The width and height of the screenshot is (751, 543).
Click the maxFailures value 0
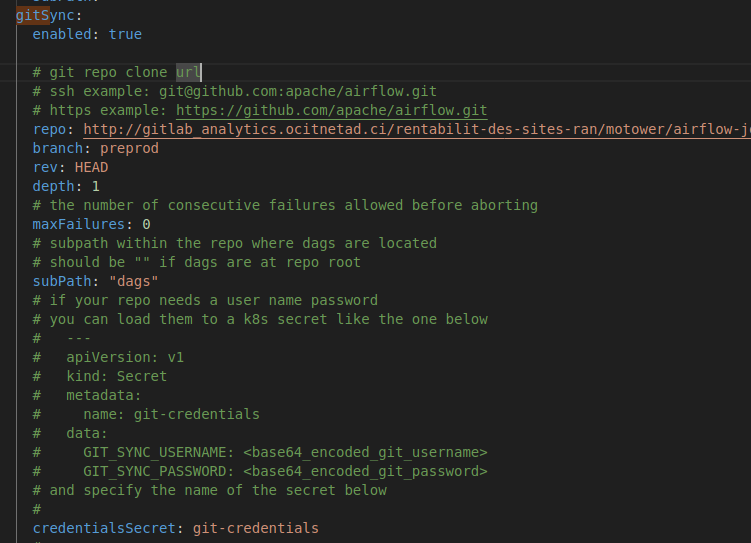[x=147, y=224]
